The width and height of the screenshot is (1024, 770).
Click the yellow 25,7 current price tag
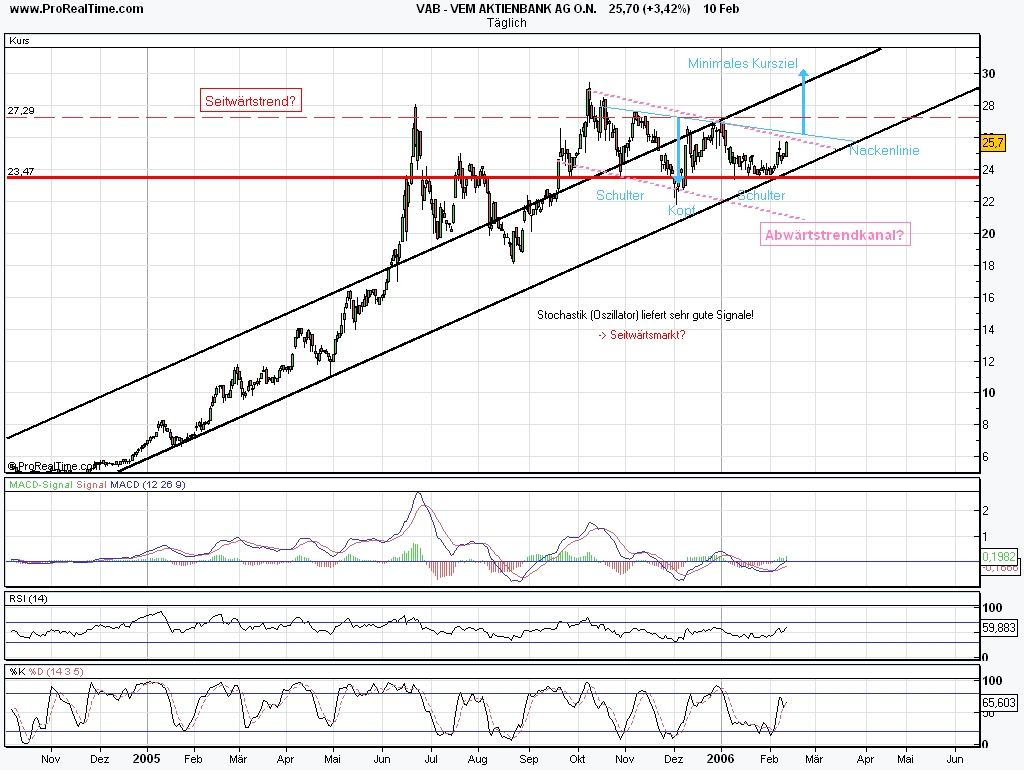[x=992, y=142]
